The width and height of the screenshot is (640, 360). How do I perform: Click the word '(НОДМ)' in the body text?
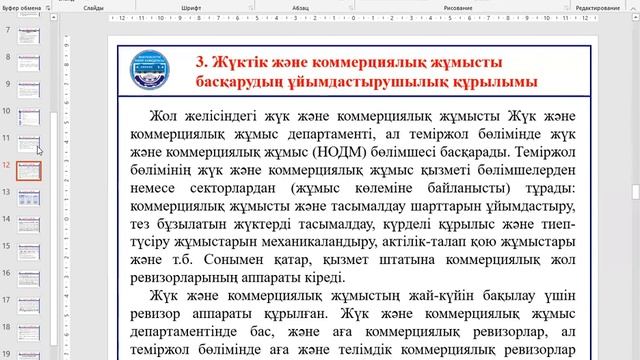pyautogui.click(x=340, y=152)
